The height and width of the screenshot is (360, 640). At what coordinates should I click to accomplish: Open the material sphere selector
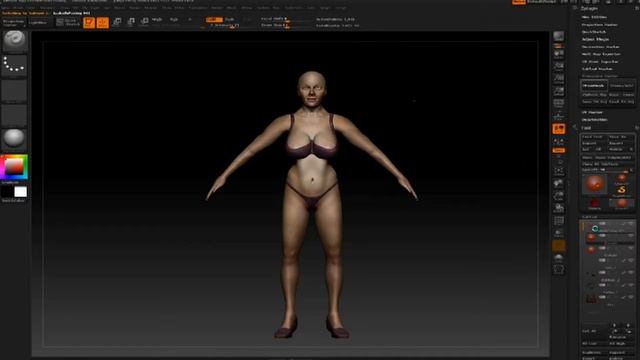click(x=15, y=138)
